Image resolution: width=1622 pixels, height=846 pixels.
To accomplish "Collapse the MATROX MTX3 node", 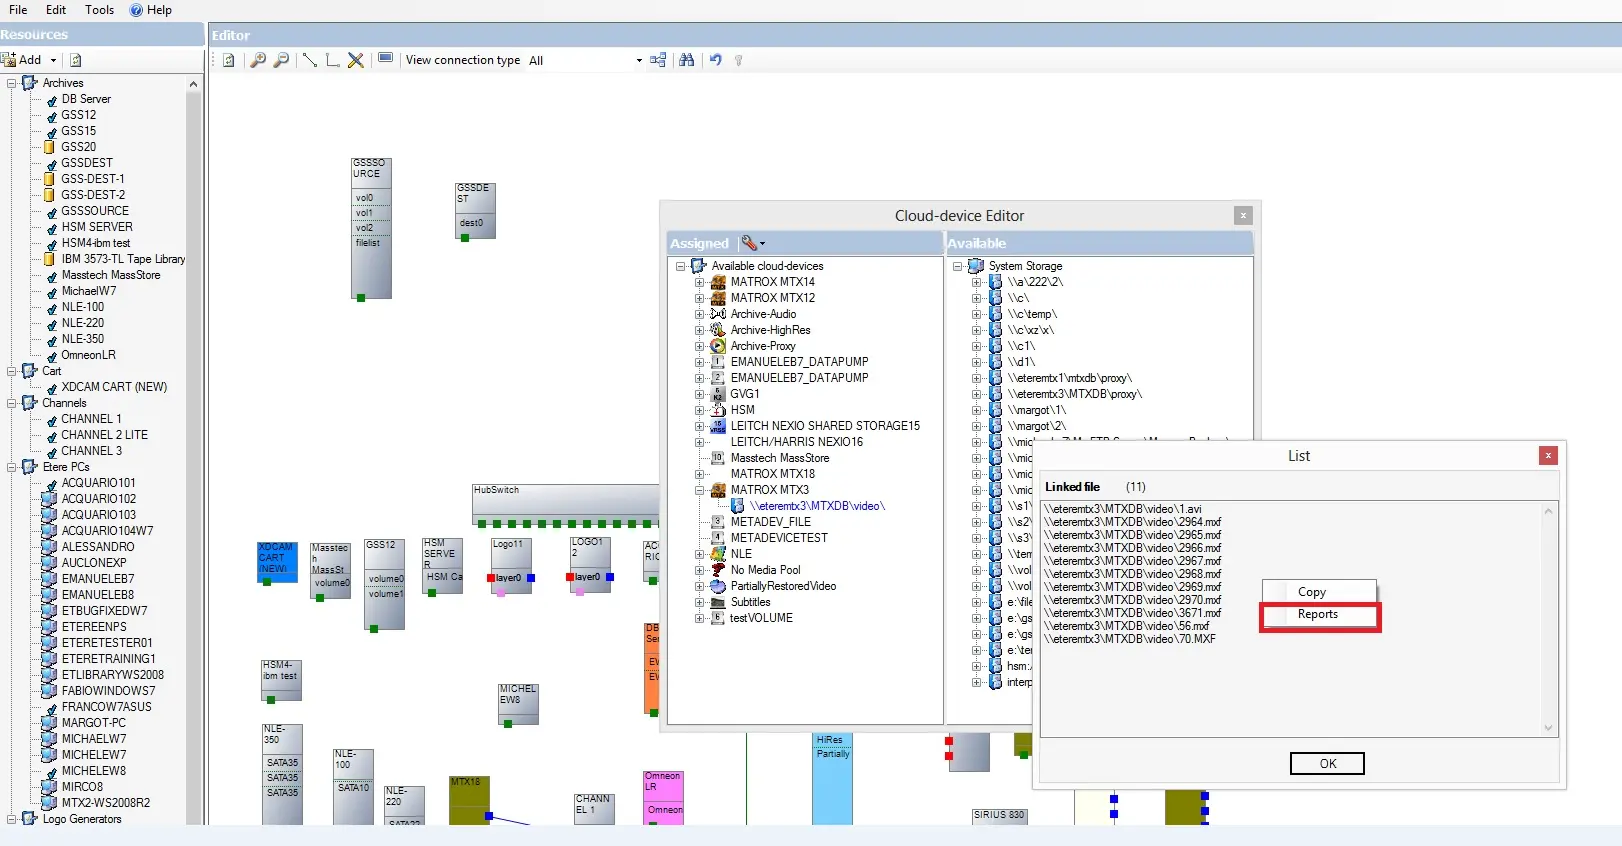I will [x=699, y=490].
